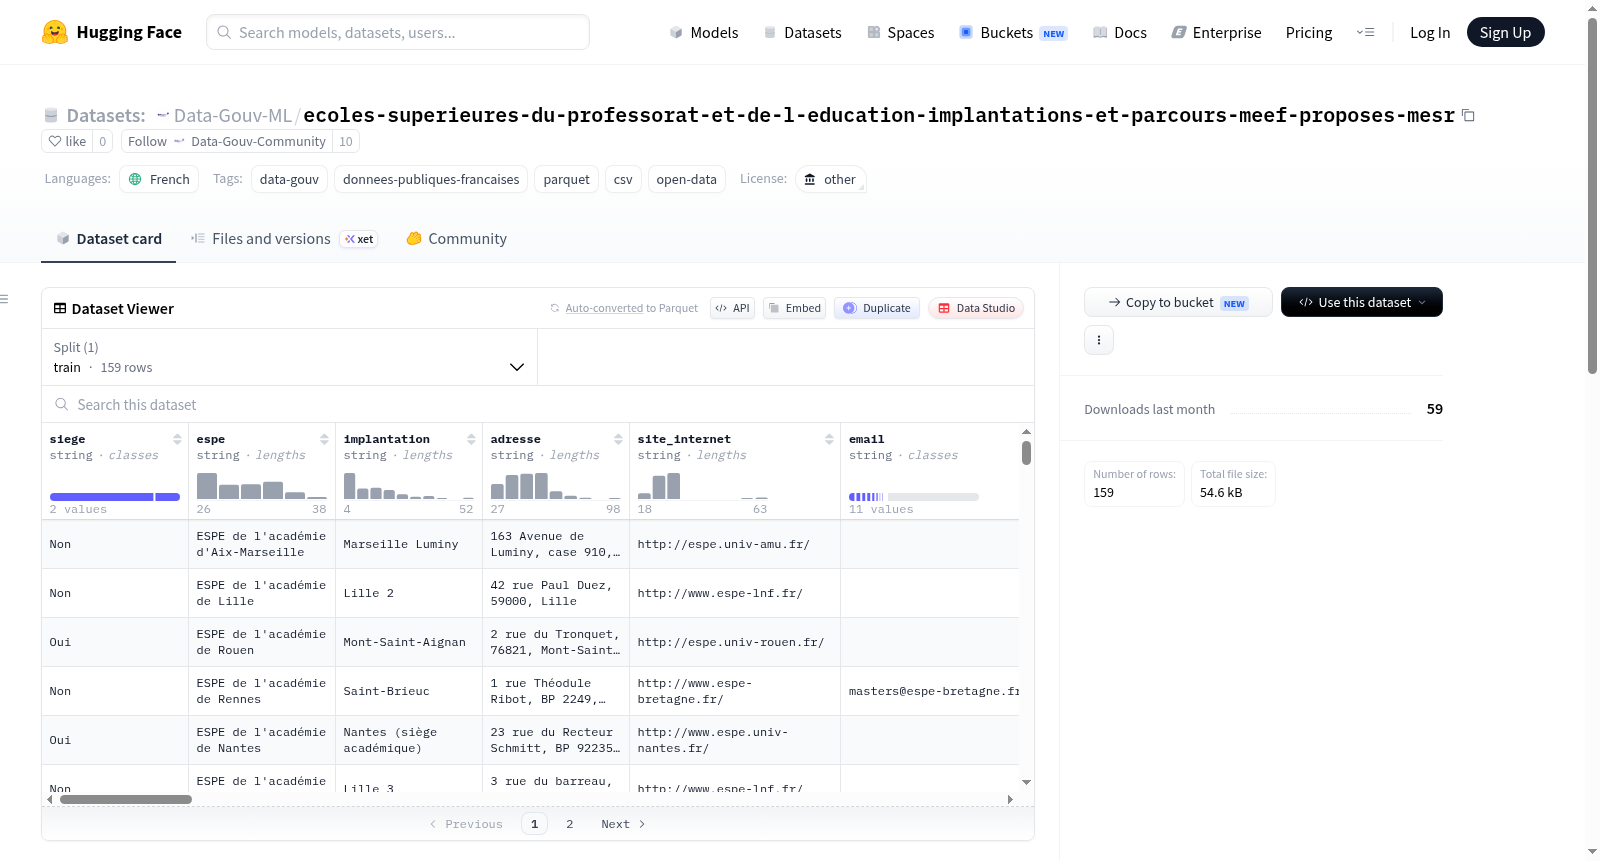Switch to Dataset card tab
1600x861 pixels.
108,239
